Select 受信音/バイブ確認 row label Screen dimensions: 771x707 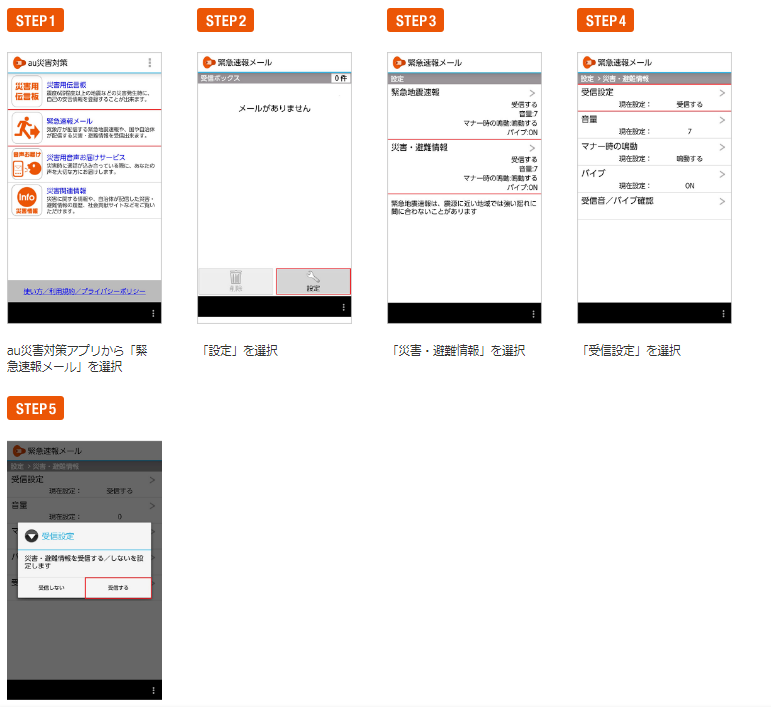[x=618, y=201]
